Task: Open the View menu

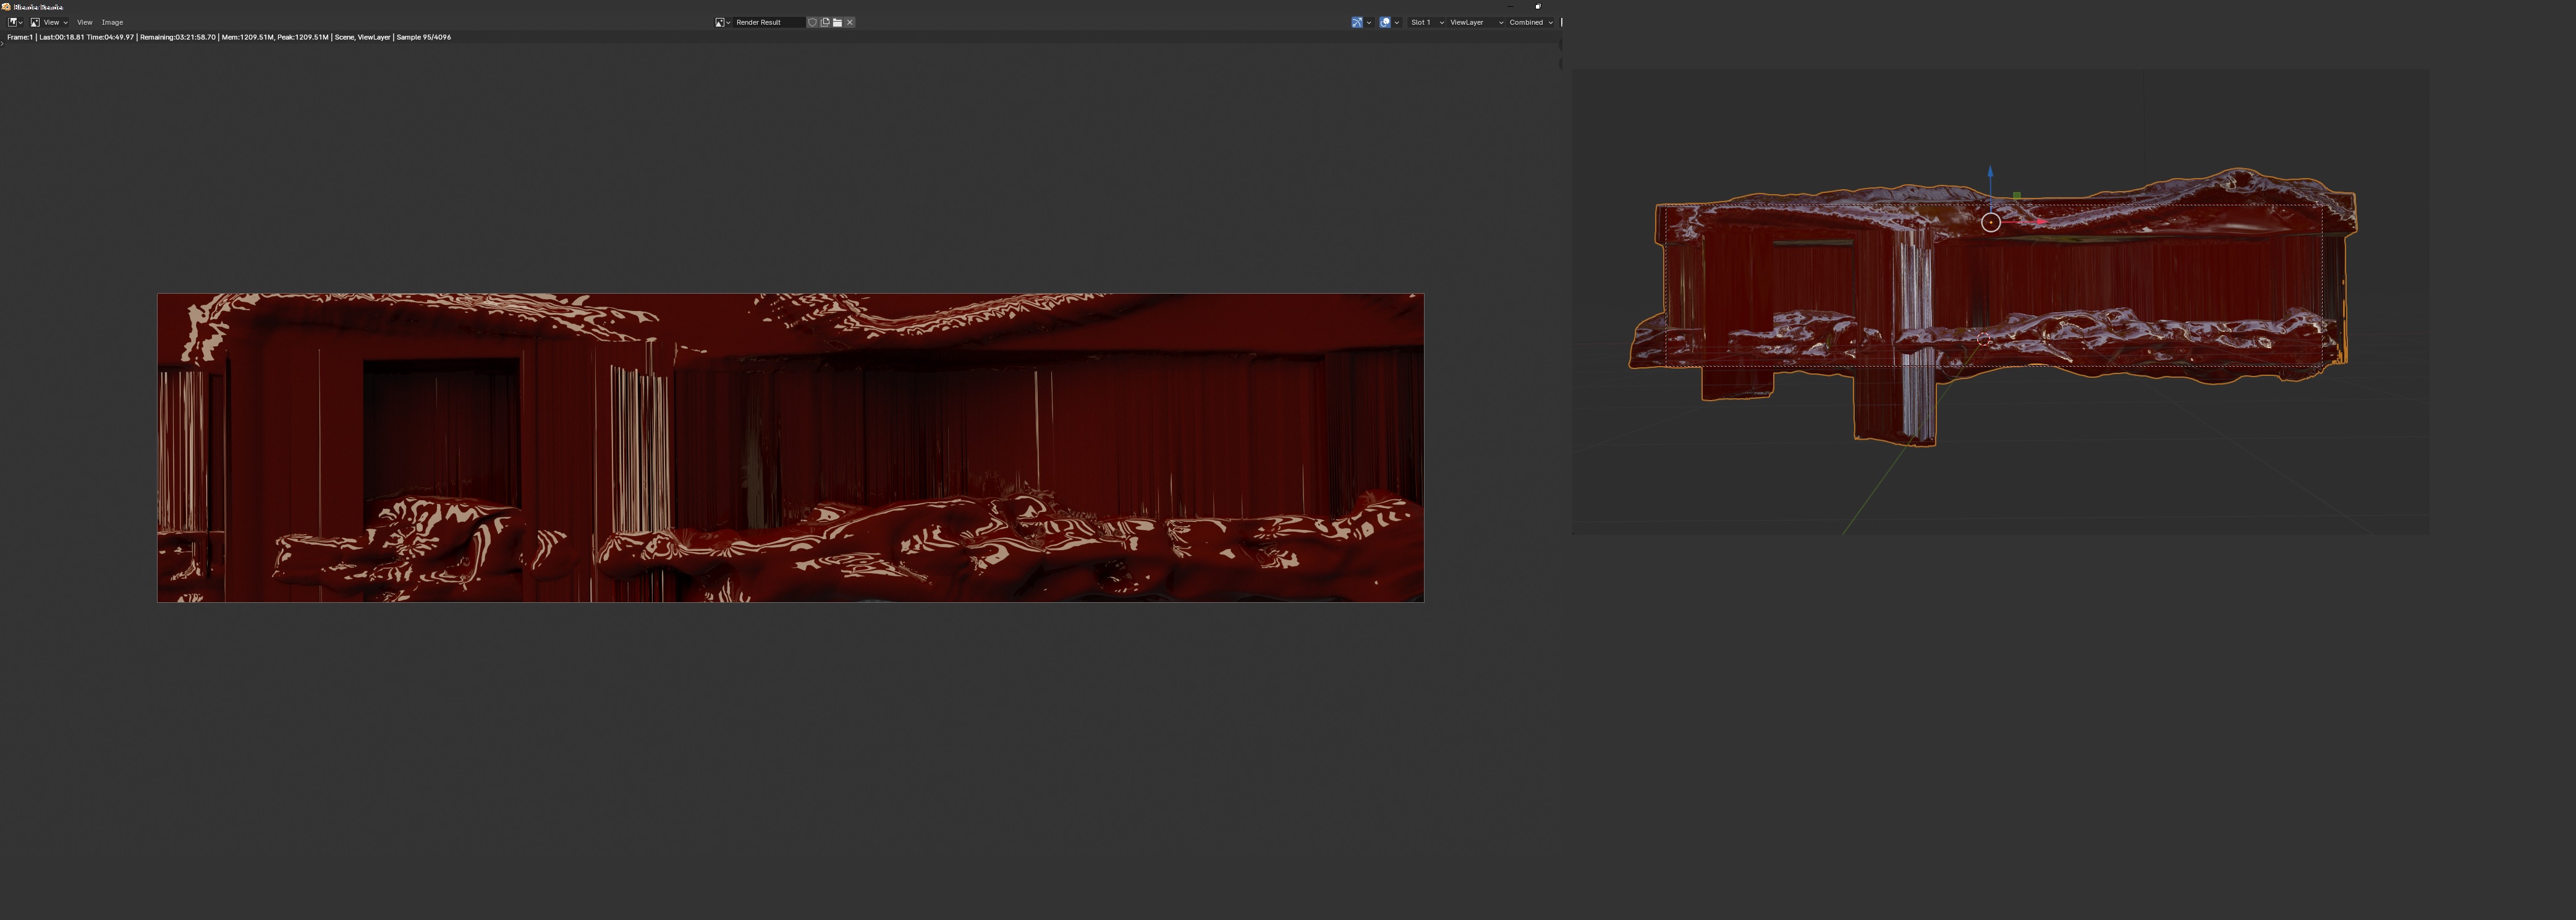Action: (84, 22)
